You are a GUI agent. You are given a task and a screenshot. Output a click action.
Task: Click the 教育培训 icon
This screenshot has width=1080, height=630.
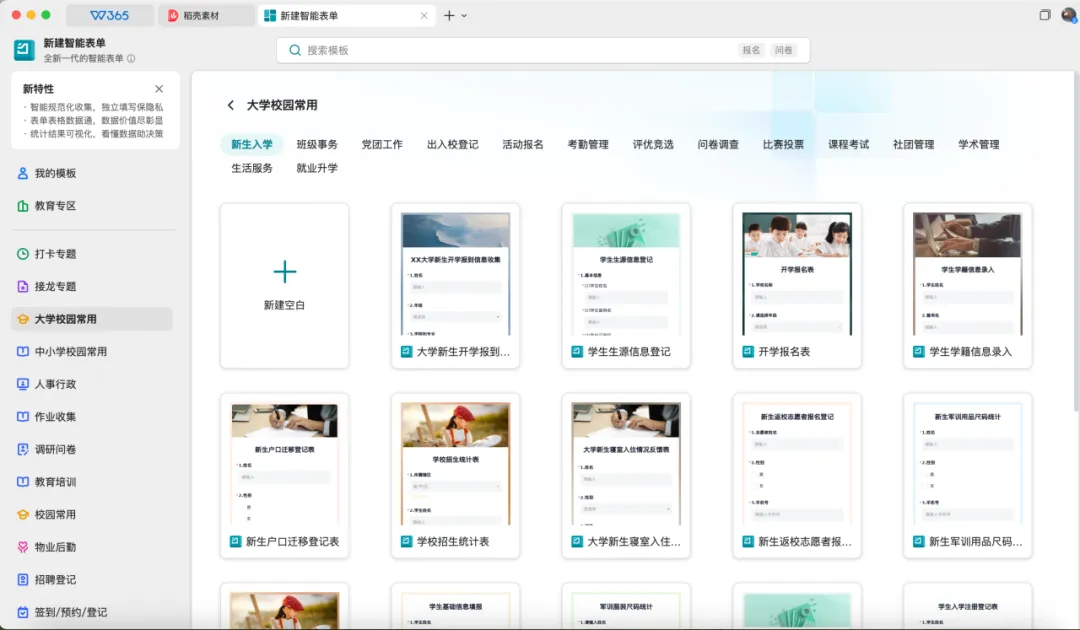coord(23,482)
